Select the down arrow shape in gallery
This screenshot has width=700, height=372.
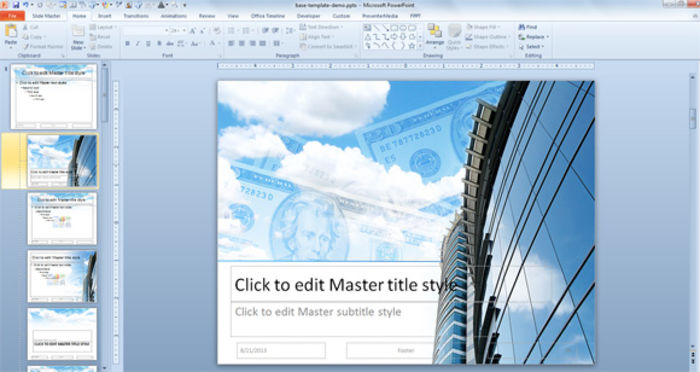403,37
